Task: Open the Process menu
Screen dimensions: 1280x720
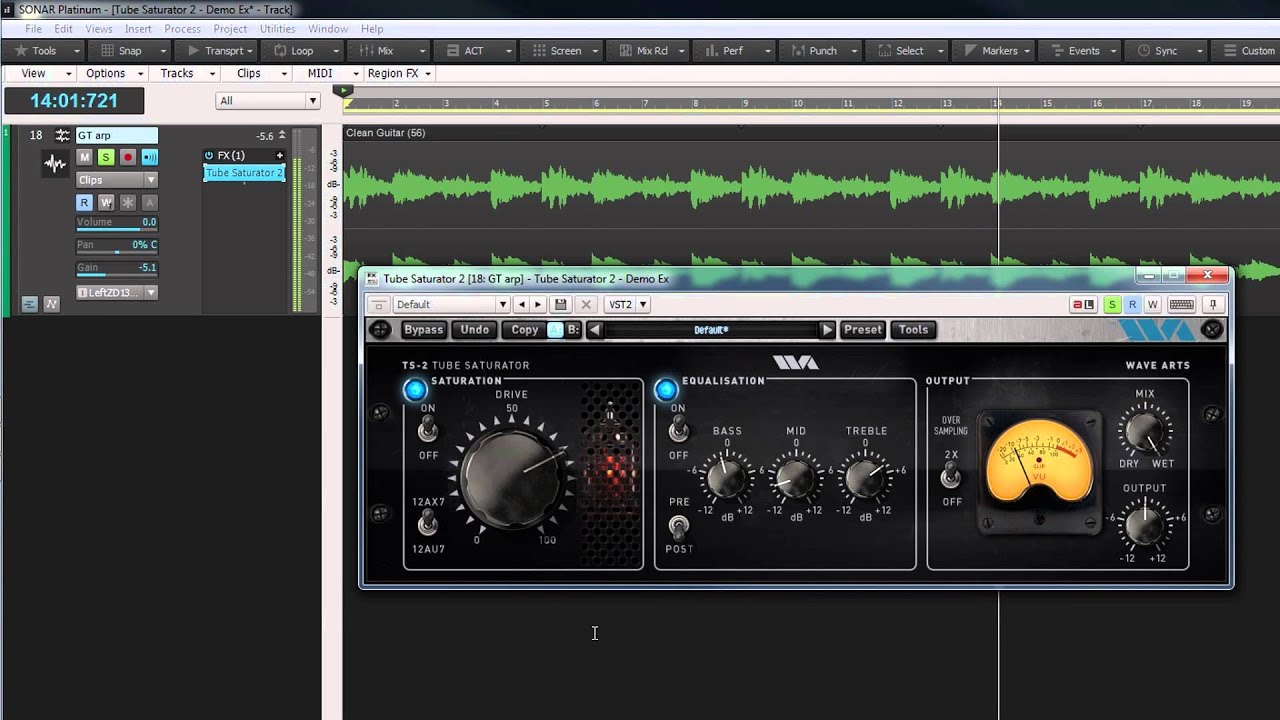Action: pos(182,29)
